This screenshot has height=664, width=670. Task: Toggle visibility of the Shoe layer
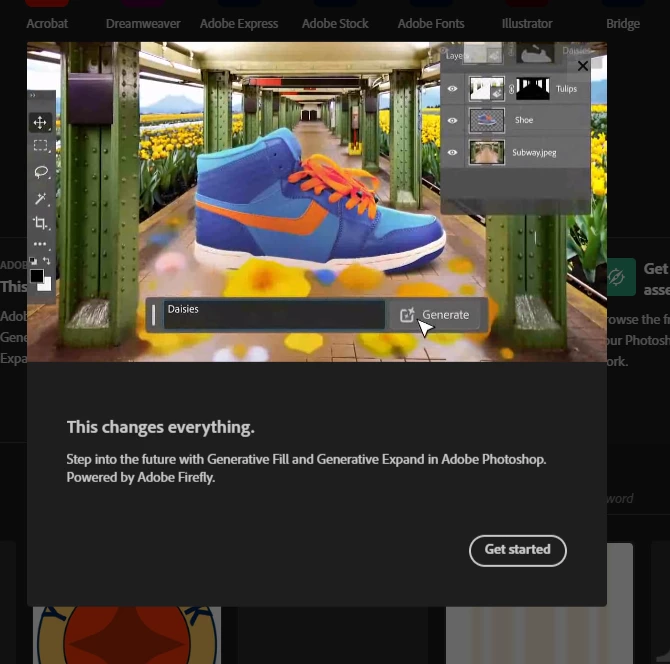pyautogui.click(x=452, y=120)
